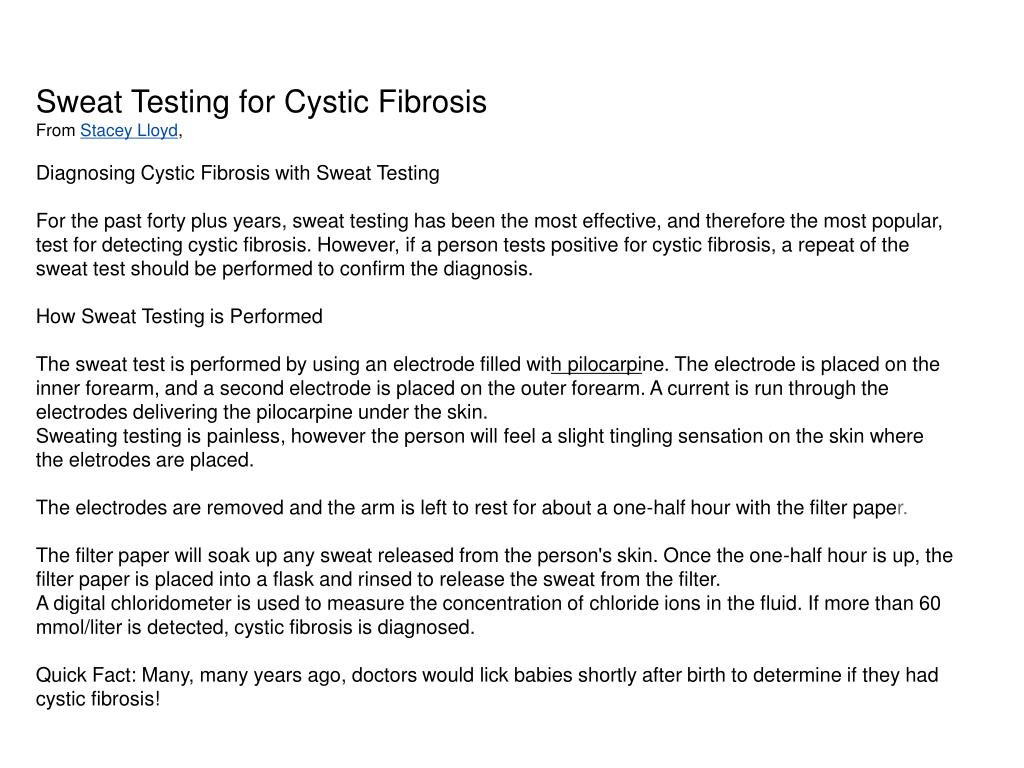The height and width of the screenshot is (768, 1024).
Task: Click the Quick Fact paragraph
Action: [487, 687]
